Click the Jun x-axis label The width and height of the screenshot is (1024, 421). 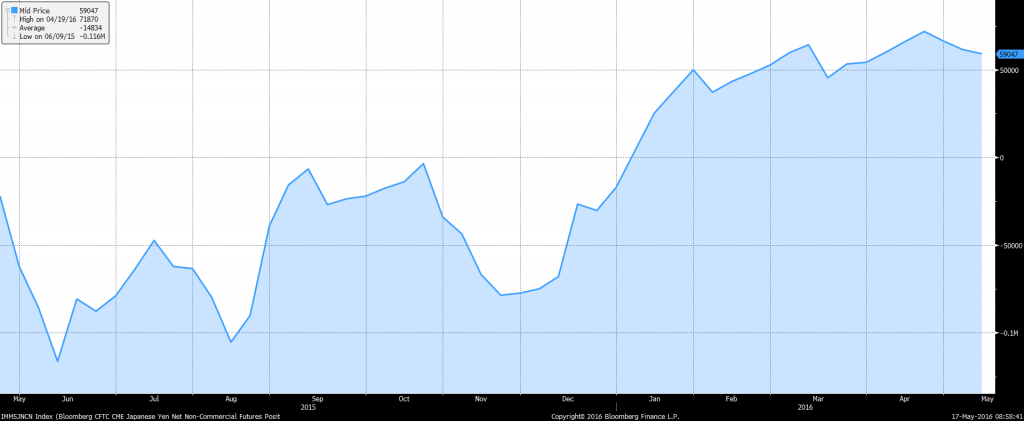click(x=67, y=399)
